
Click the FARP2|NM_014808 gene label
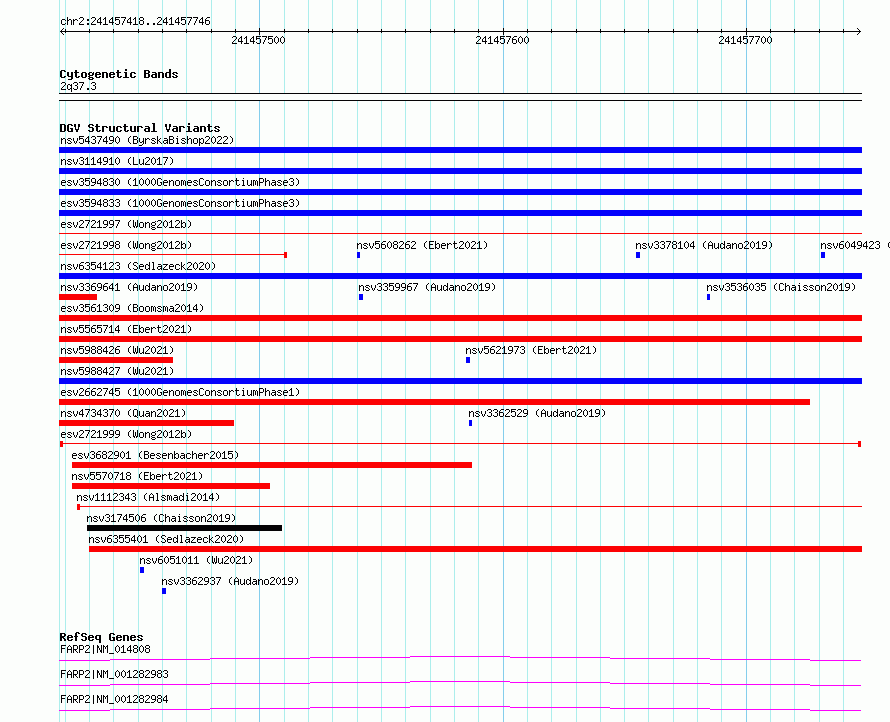pos(105,649)
